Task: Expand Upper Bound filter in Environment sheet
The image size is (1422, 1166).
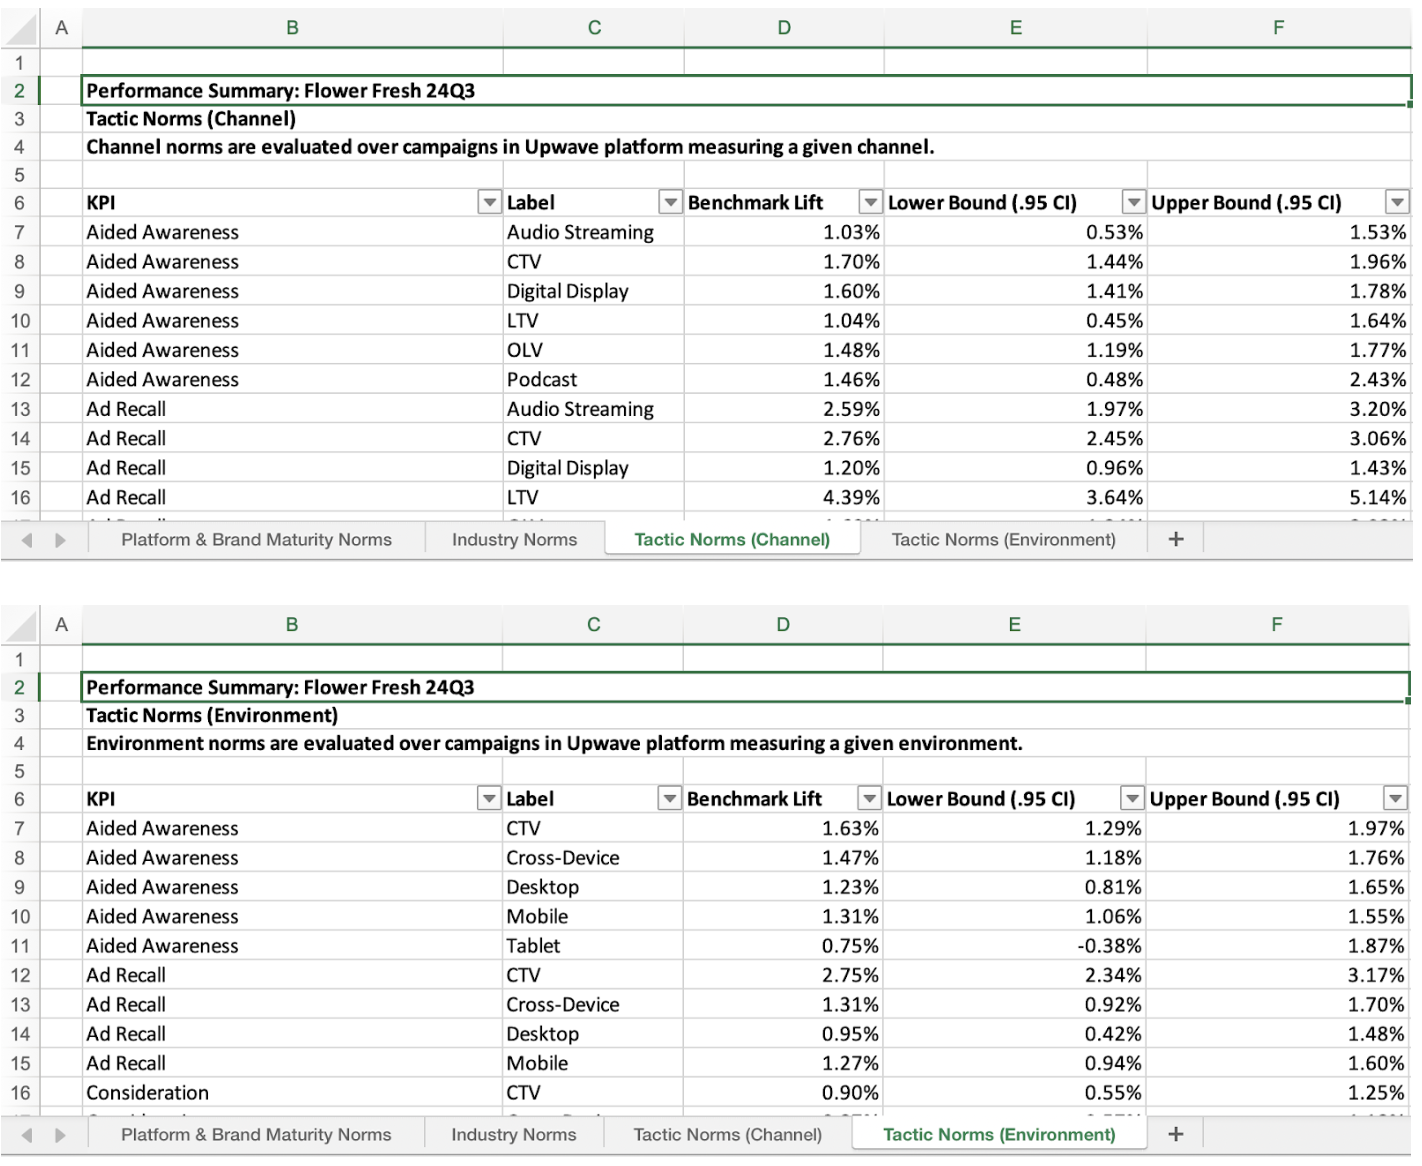Action: 1394,799
